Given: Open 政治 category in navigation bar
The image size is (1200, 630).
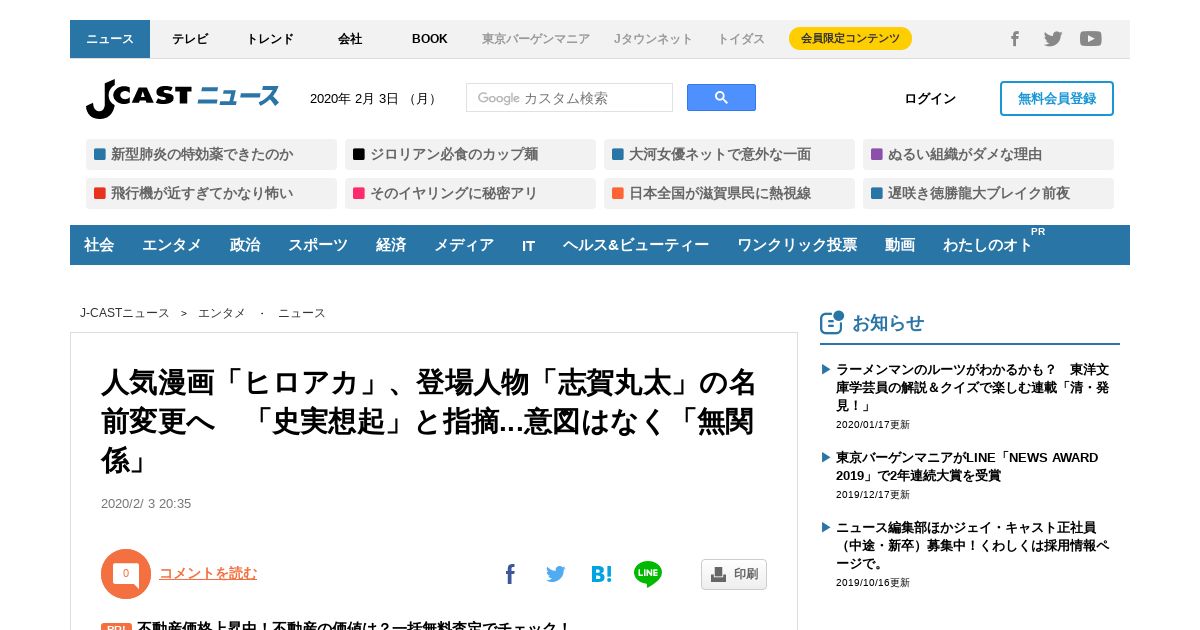Looking at the screenshot, I should (245, 245).
